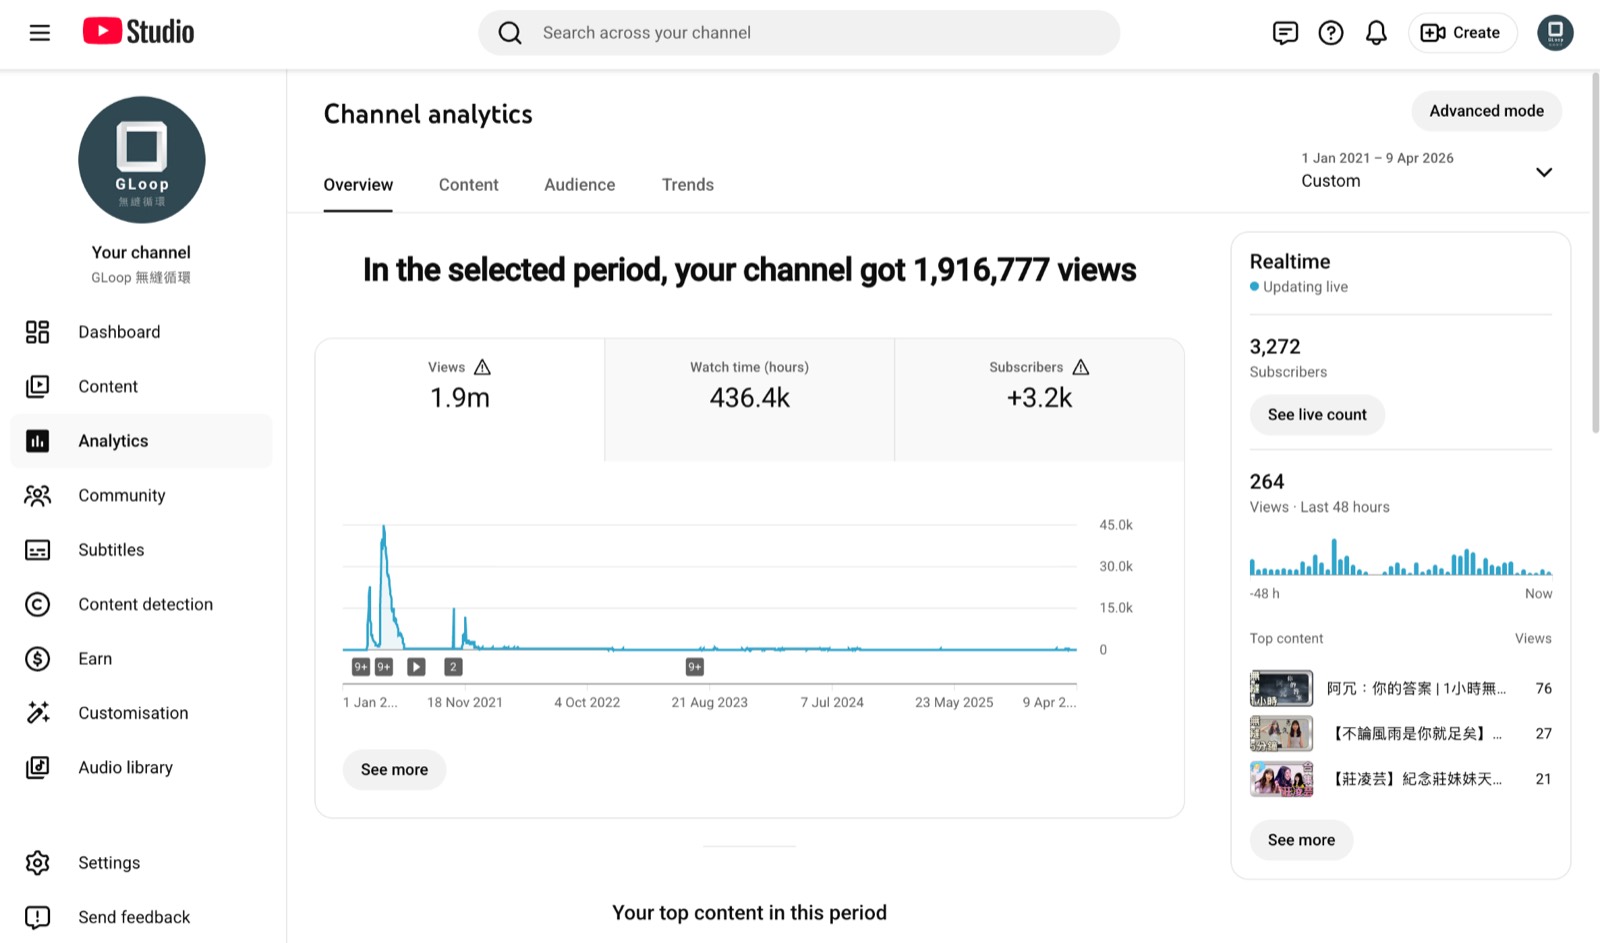Switch to the Overview tab
The height and width of the screenshot is (943, 1600).
[x=358, y=185]
